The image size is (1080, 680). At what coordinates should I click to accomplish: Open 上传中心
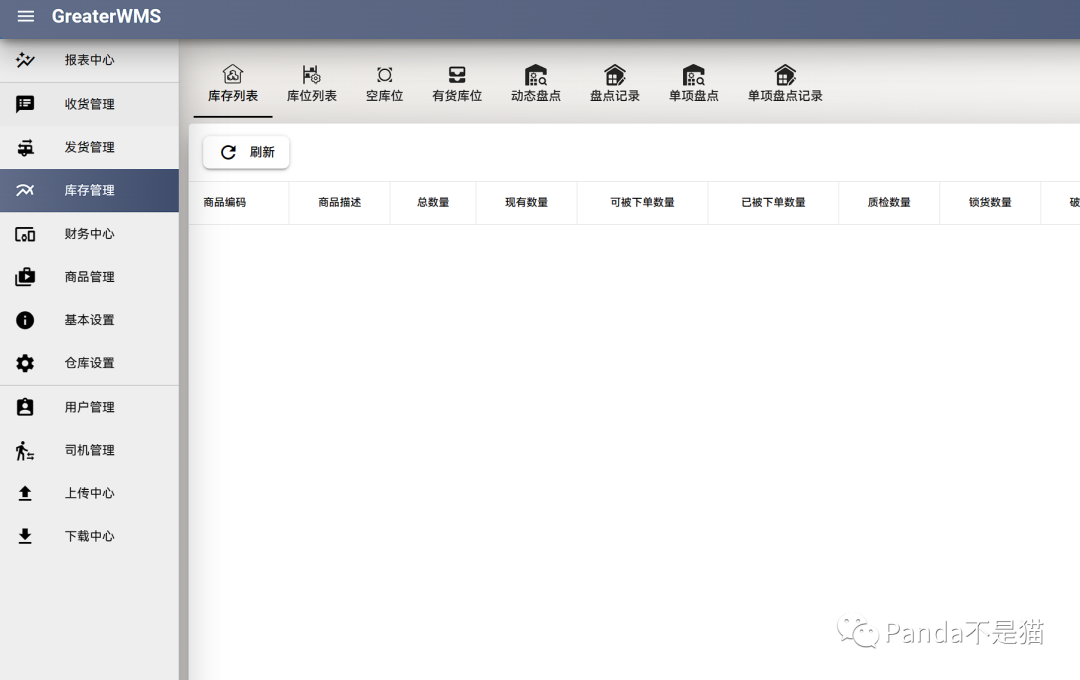[90, 493]
